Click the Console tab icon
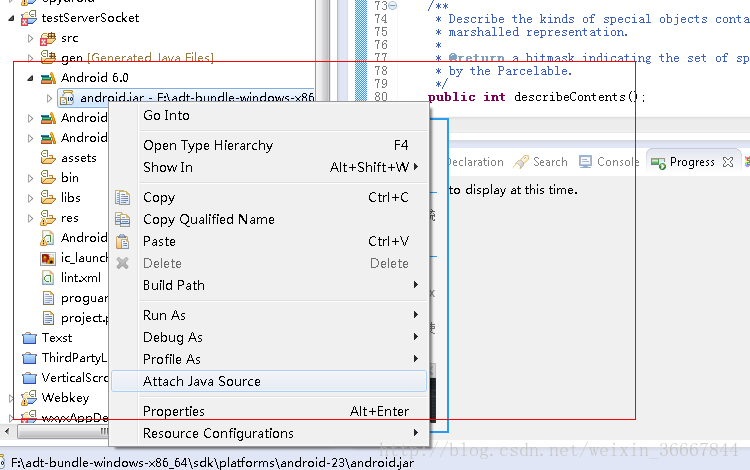Image resolution: width=750 pixels, height=470 pixels. pos(585,162)
